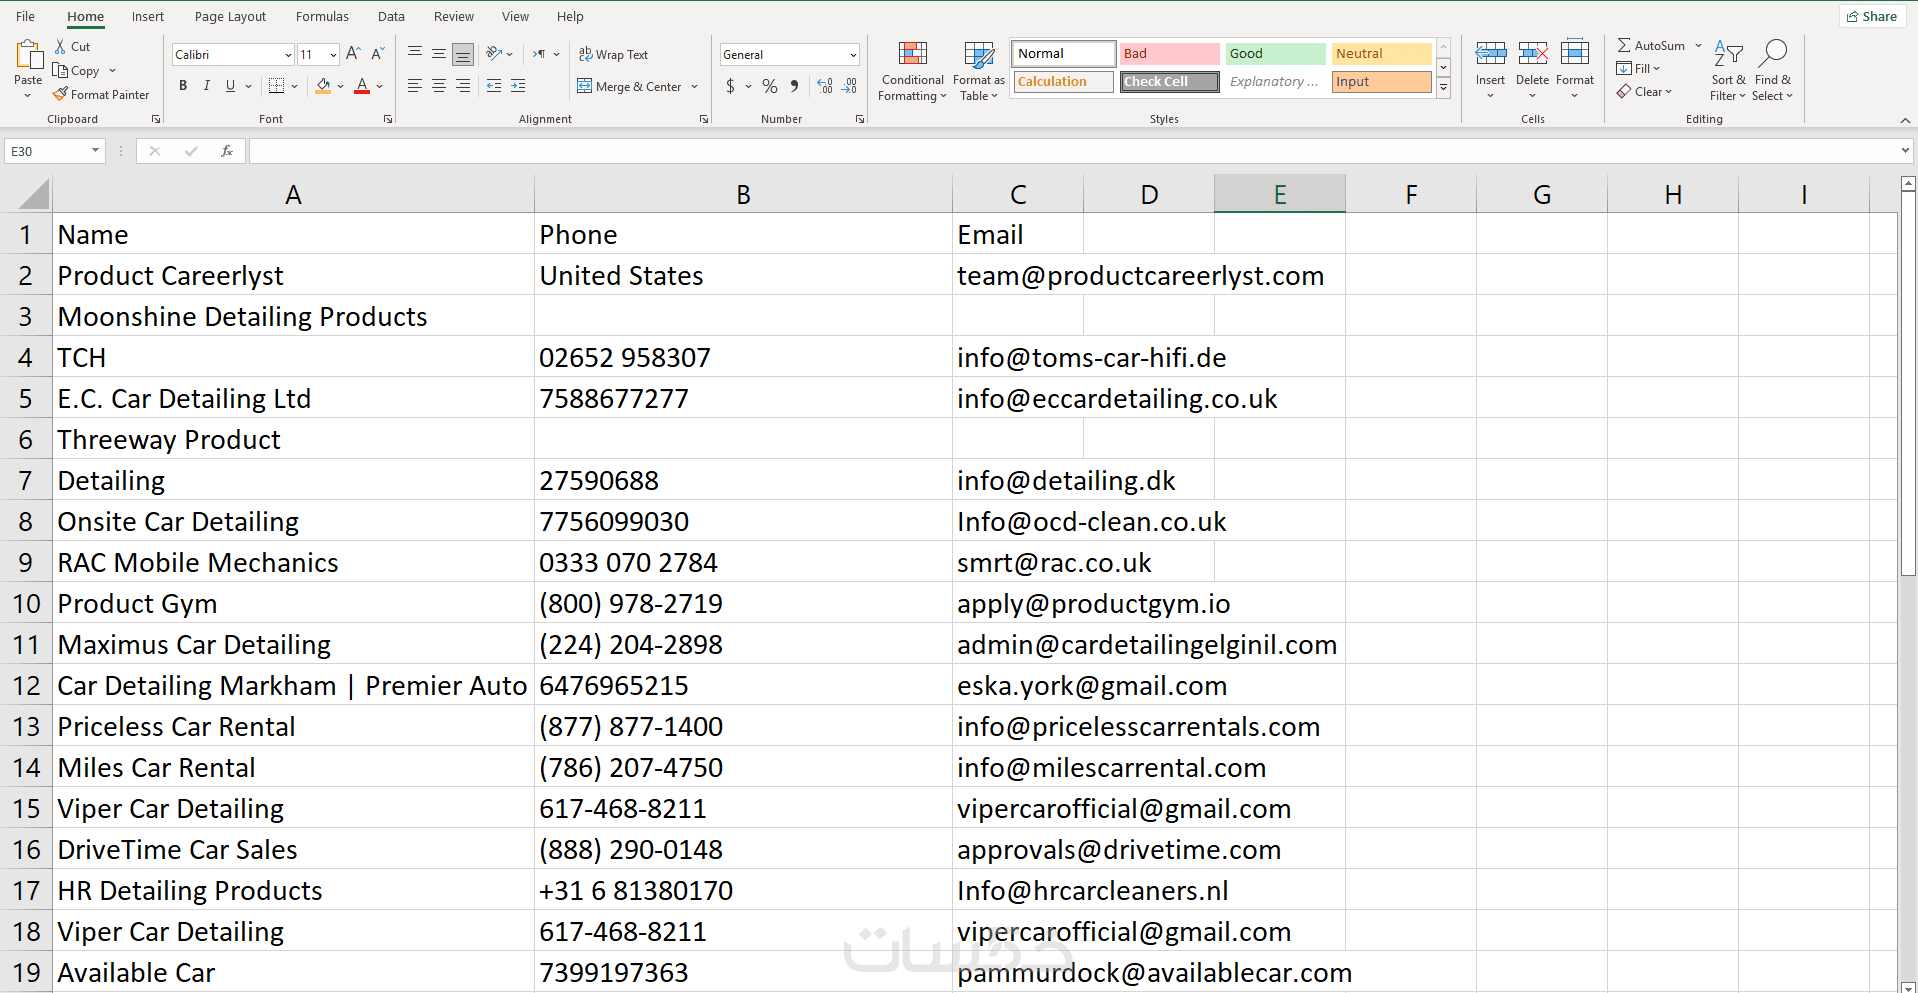Toggle Wrap Text

[613, 54]
